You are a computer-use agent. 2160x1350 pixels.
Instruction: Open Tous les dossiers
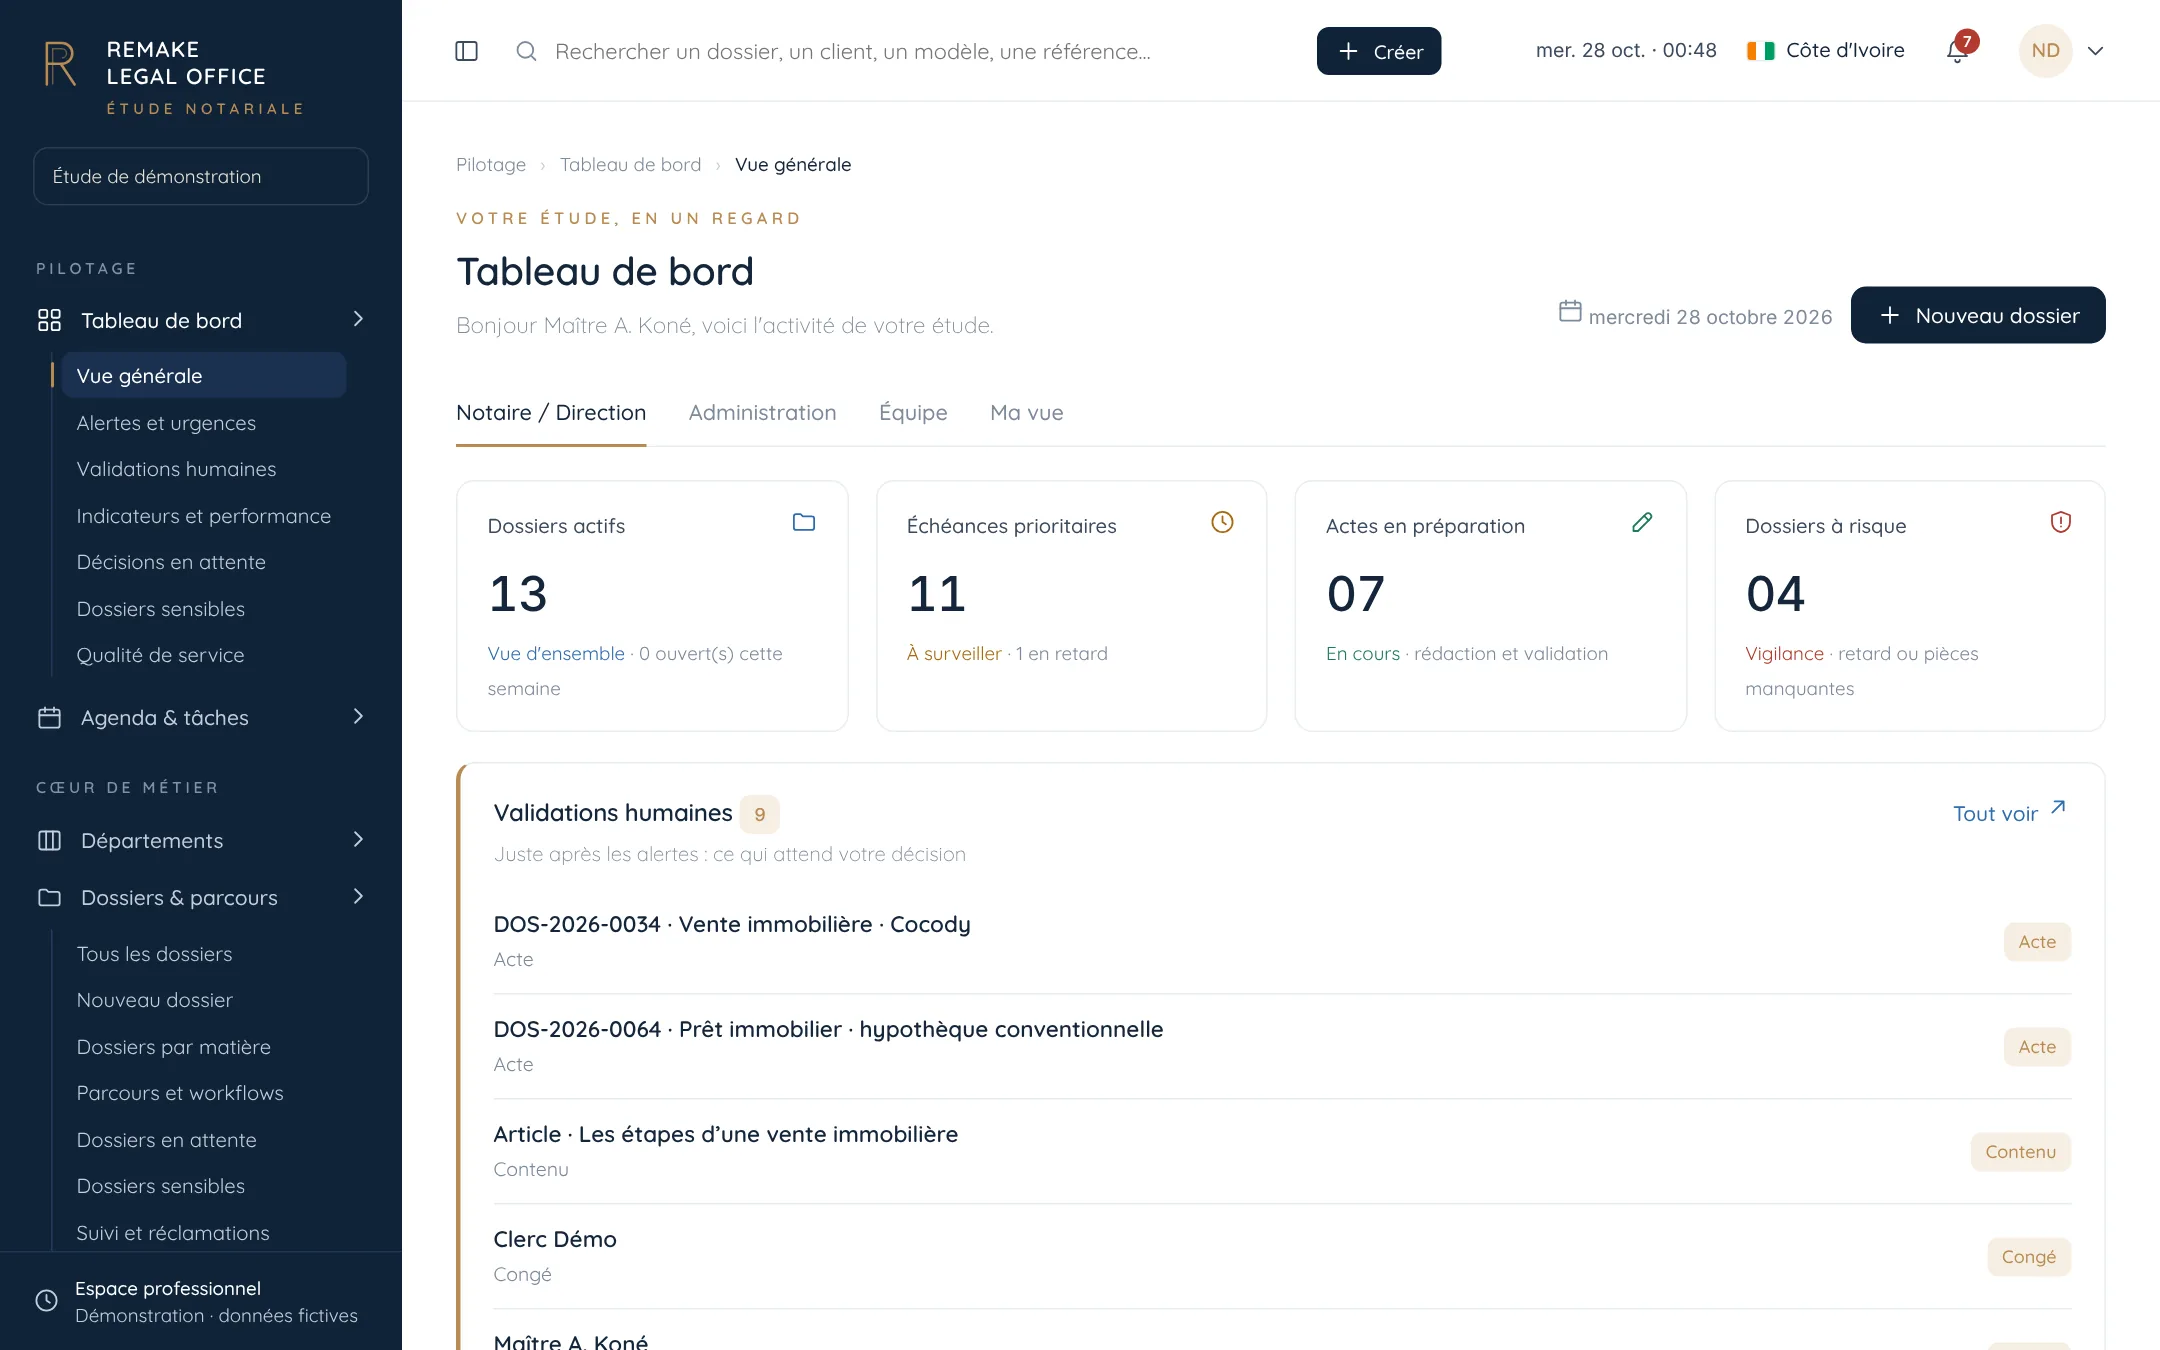coord(154,955)
